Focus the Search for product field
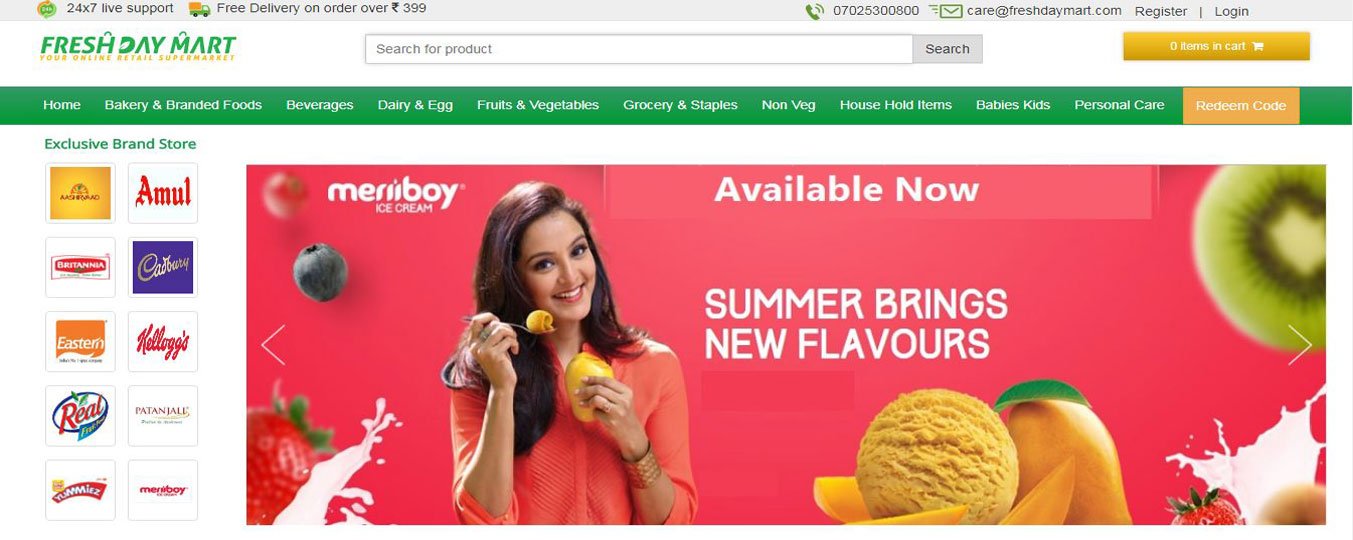 click(639, 49)
